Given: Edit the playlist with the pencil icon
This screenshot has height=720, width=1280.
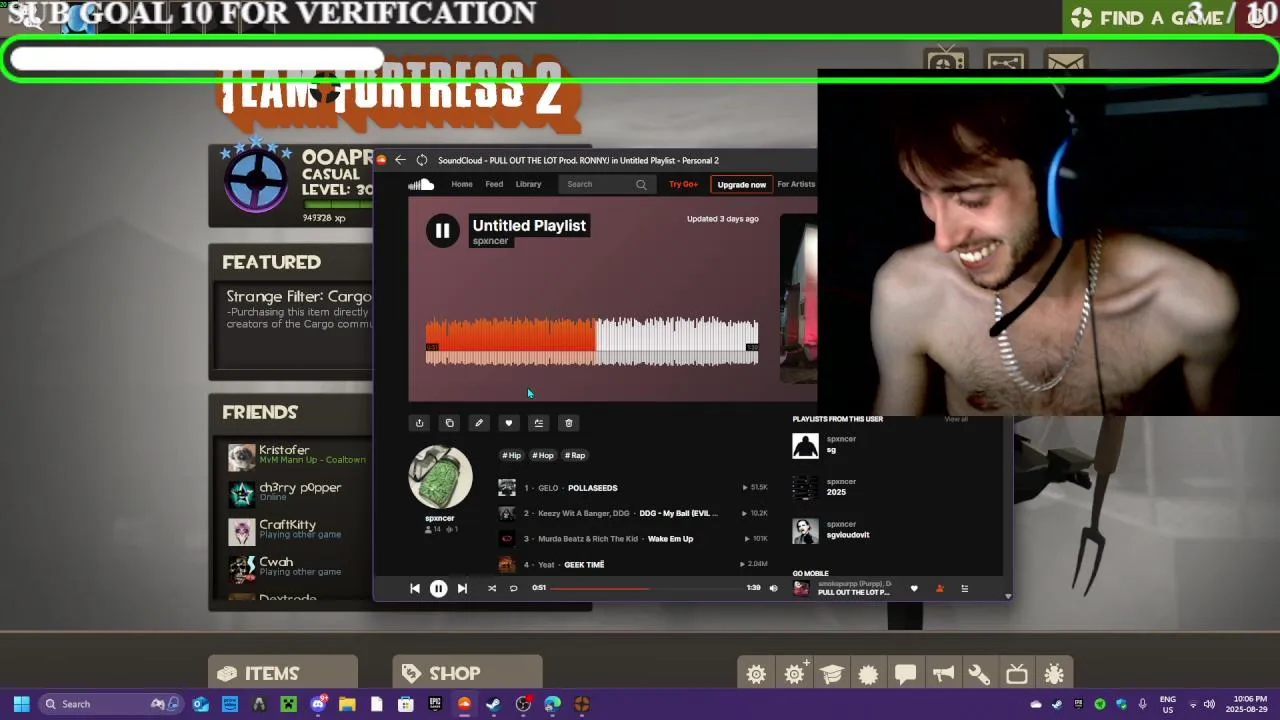Looking at the screenshot, I should (x=479, y=423).
